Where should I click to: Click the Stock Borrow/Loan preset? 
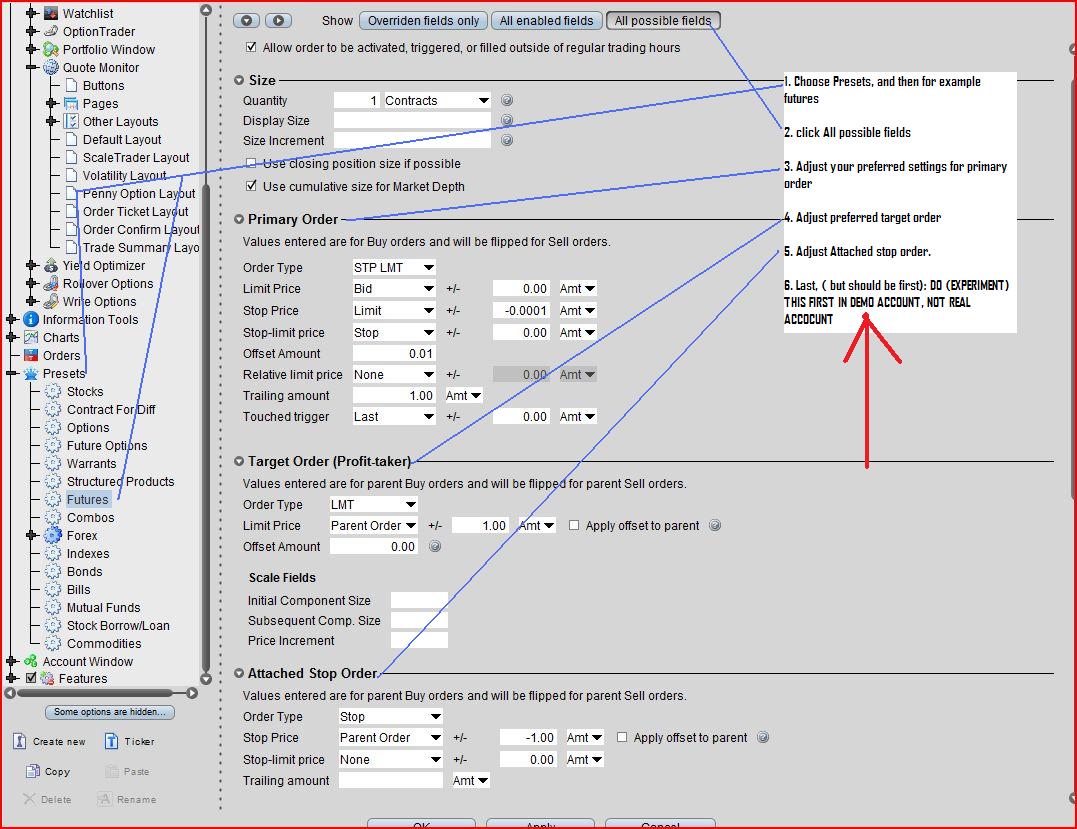[118, 626]
